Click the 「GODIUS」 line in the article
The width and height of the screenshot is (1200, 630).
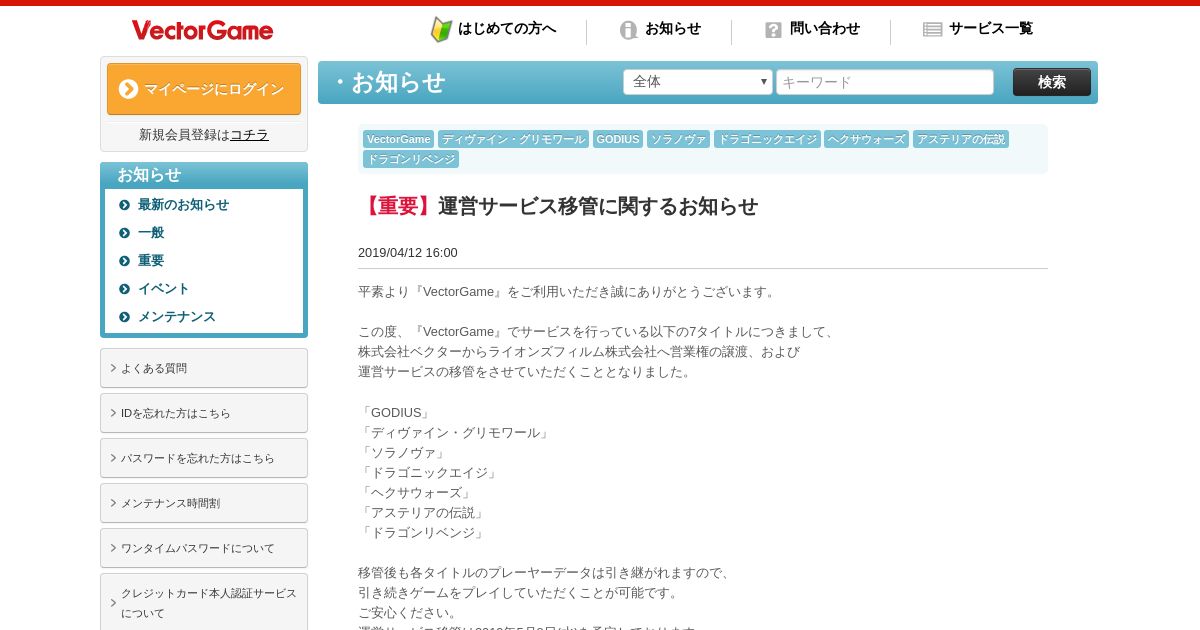[395, 413]
